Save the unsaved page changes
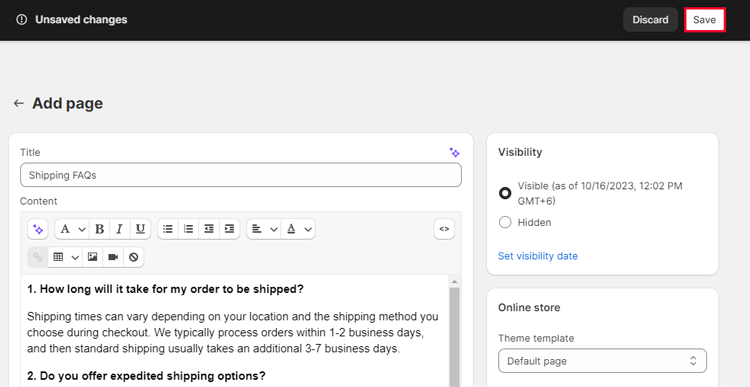This screenshot has height=387, width=750. pos(705,20)
